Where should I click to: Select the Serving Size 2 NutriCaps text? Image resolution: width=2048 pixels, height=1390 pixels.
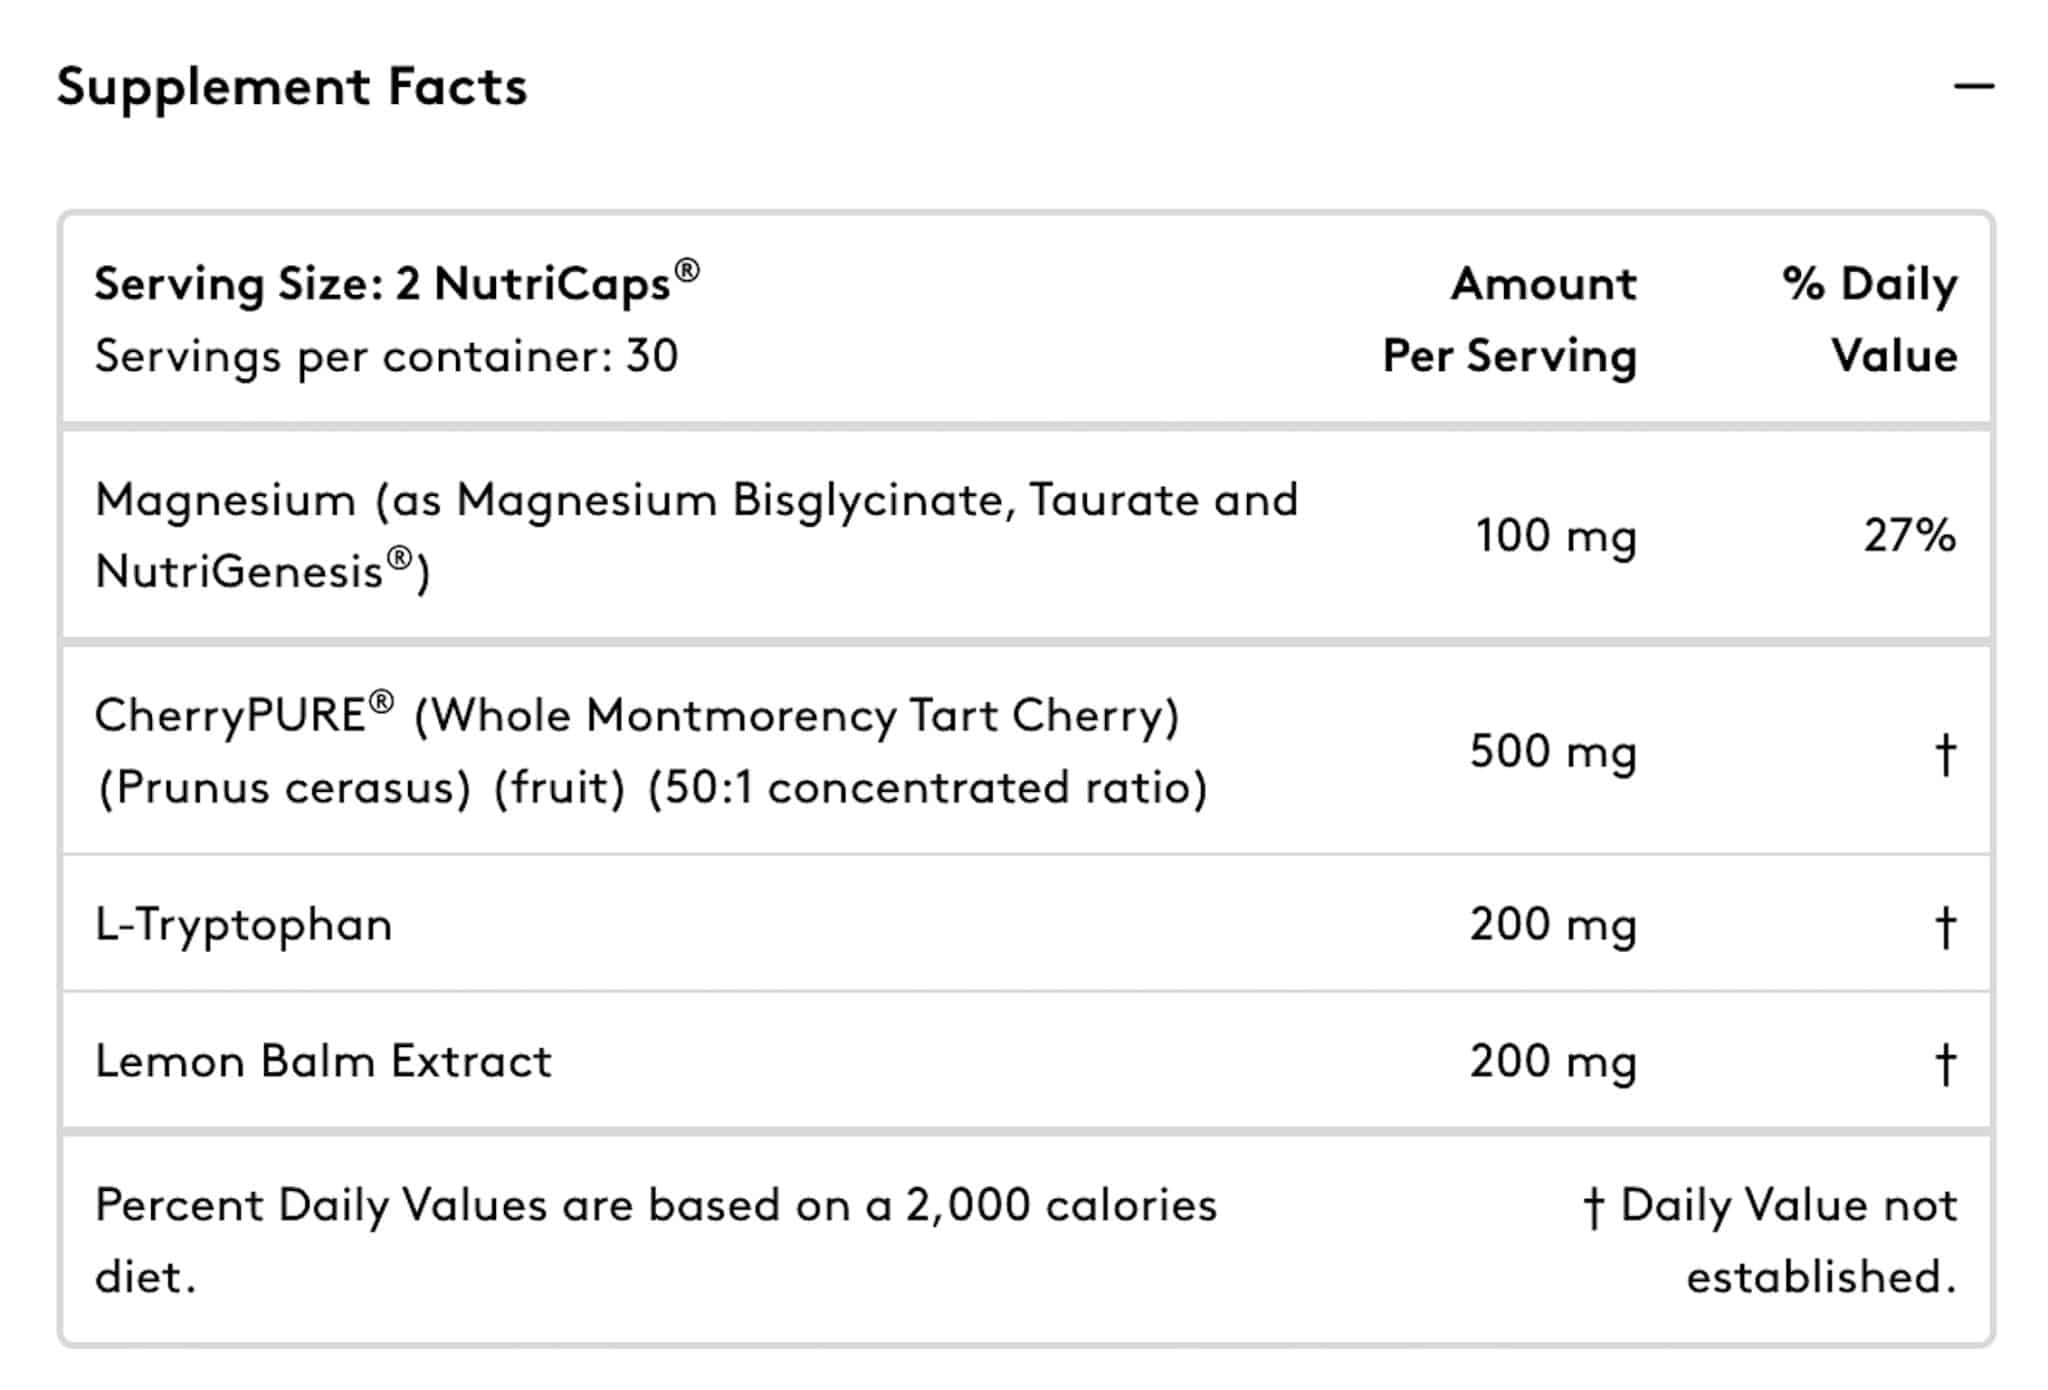(x=397, y=282)
